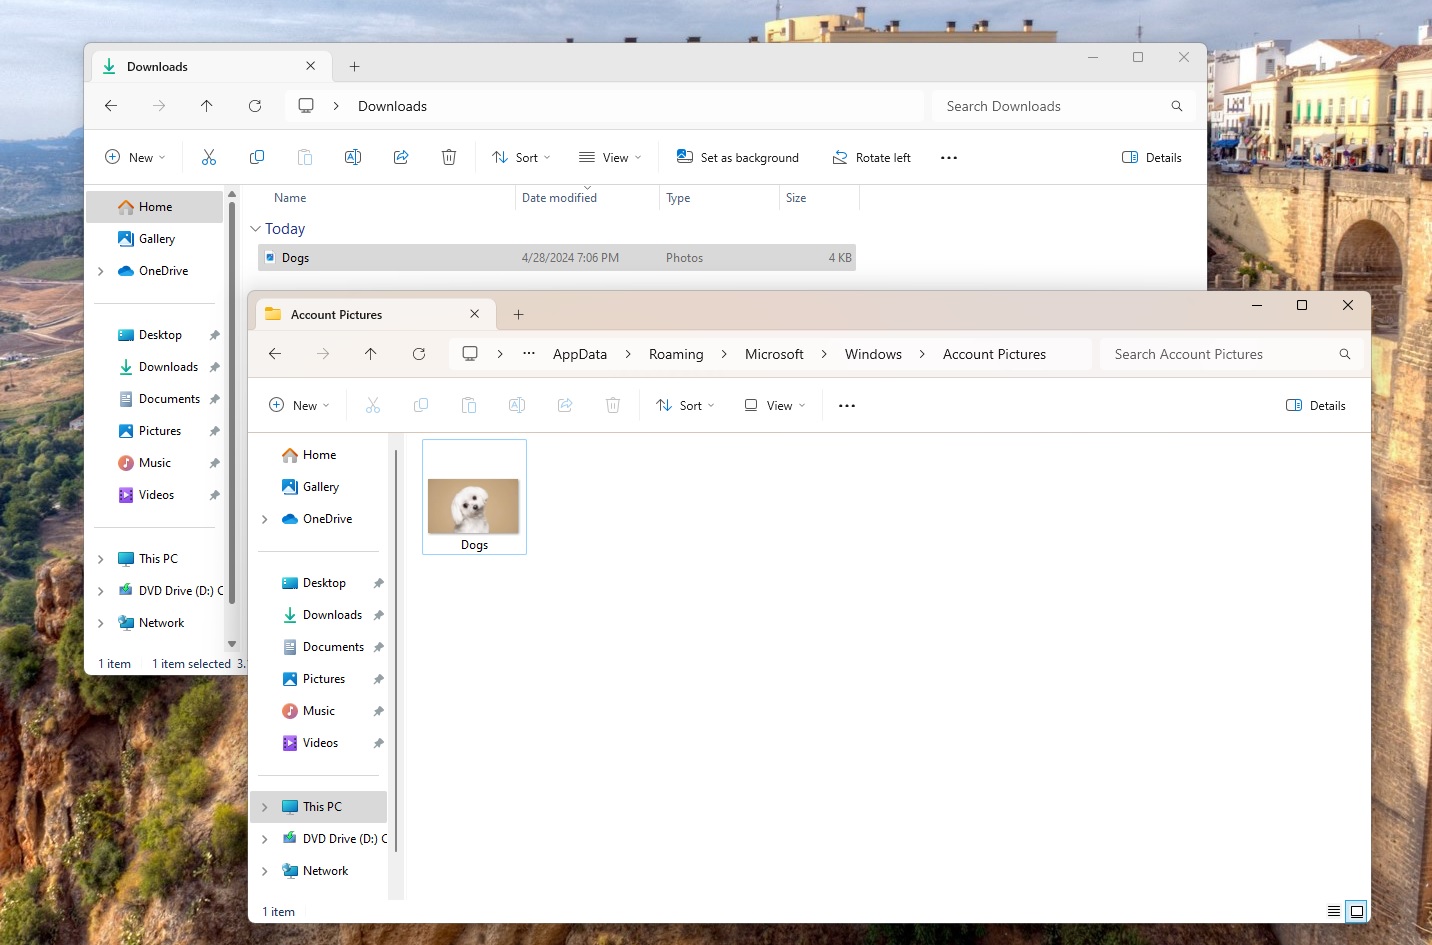Toggle the Details pane in Downloads

1151,157
